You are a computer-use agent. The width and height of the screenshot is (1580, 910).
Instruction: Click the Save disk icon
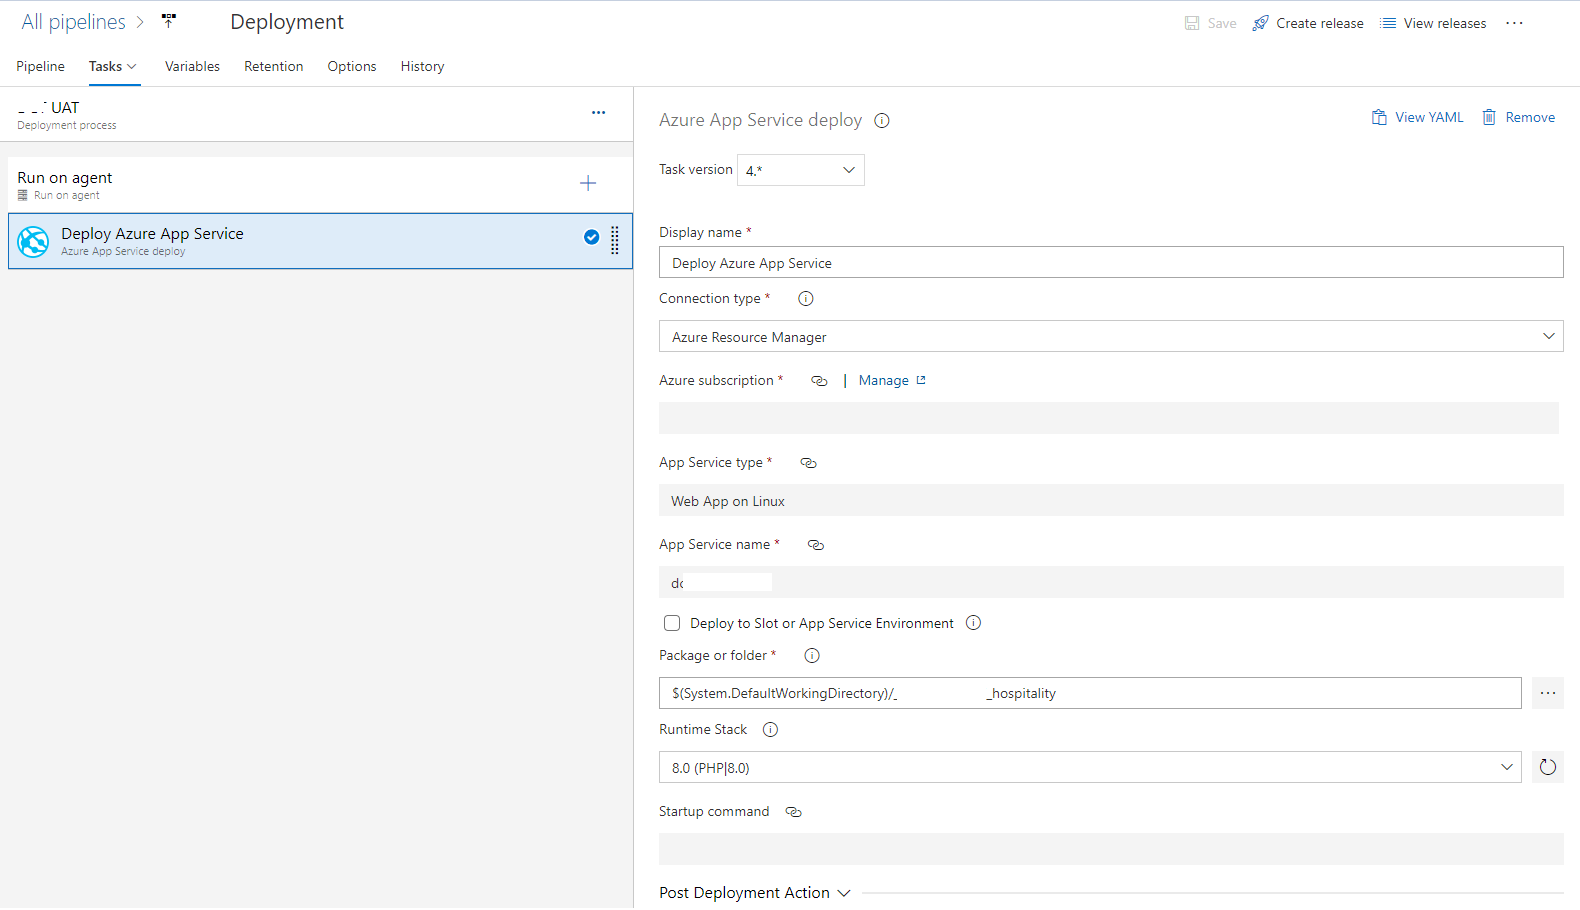click(x=1192, y=23)
